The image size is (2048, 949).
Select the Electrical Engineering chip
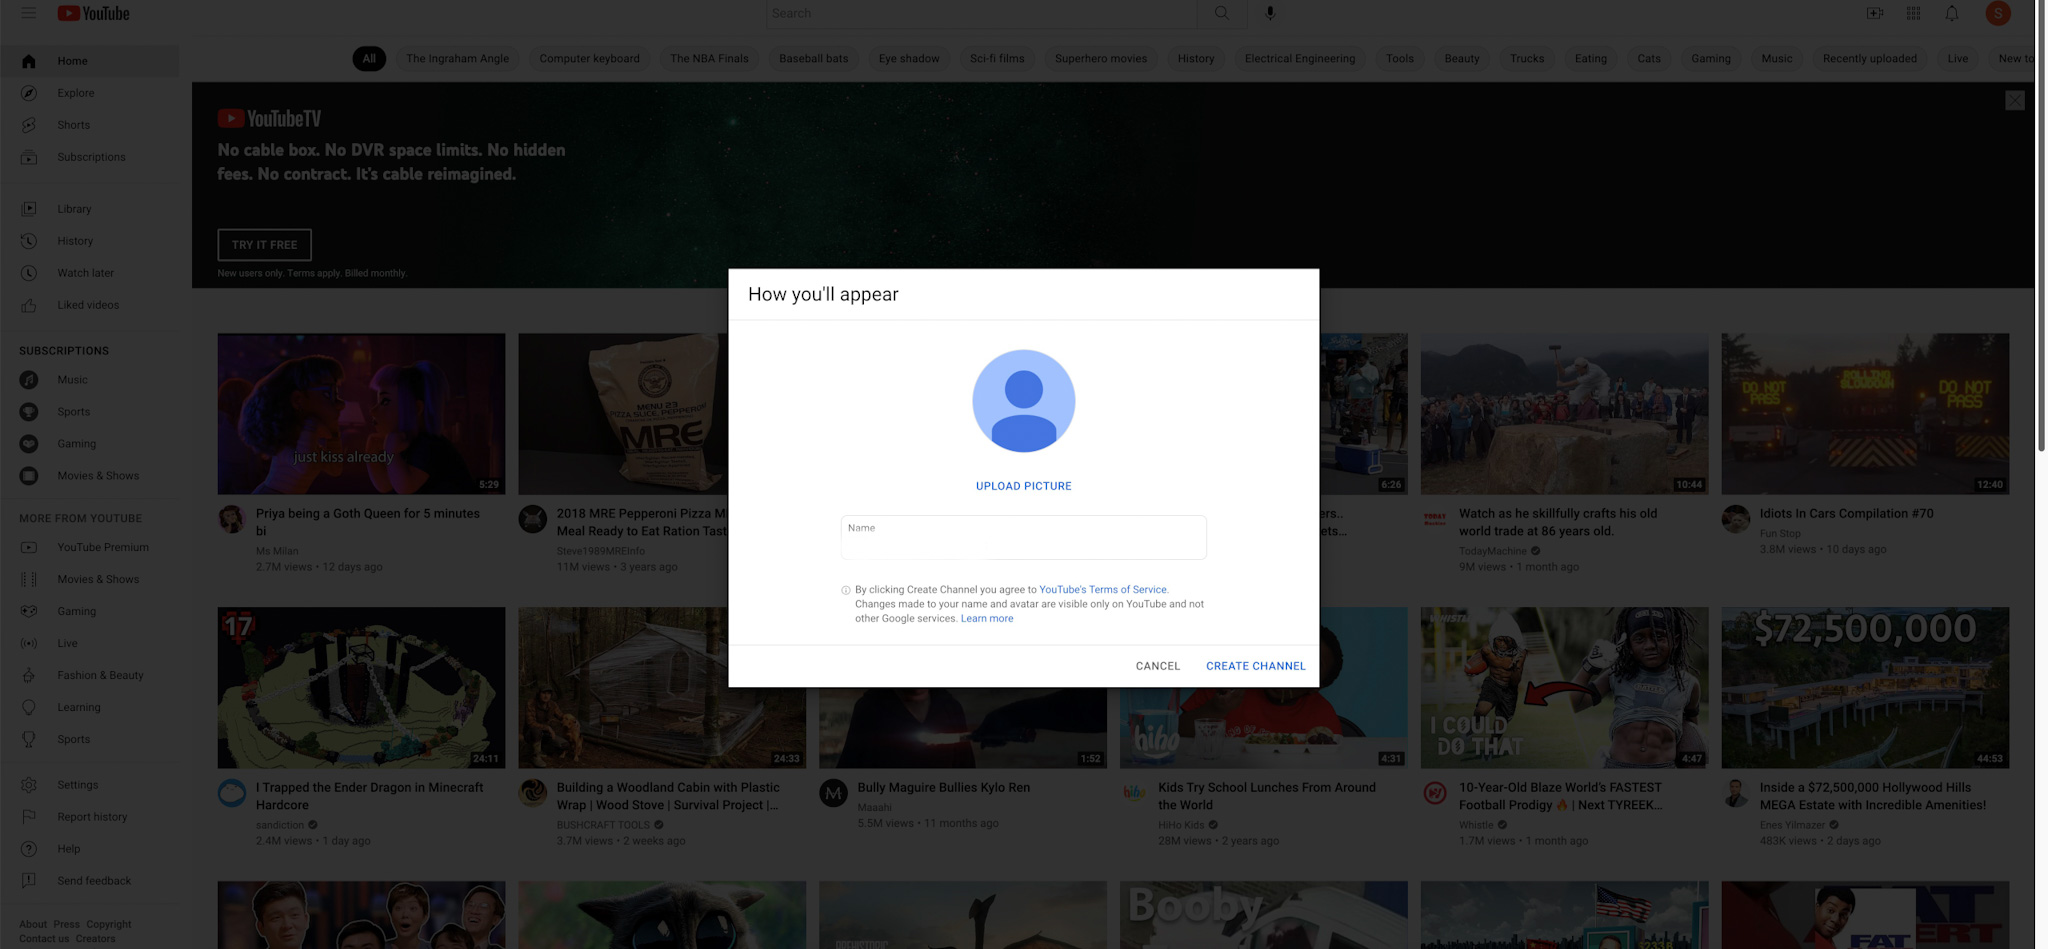pos(1299,59)
